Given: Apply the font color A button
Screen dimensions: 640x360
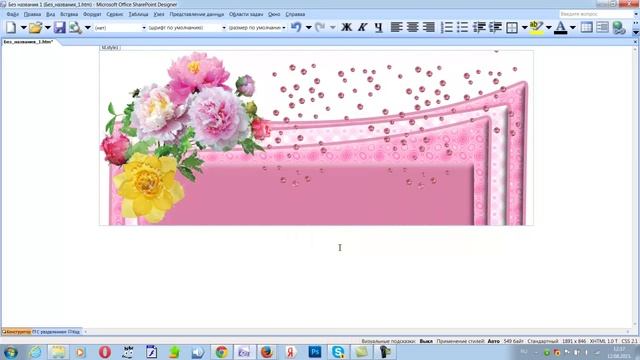Looking at the screenshot, I should 561,28.
